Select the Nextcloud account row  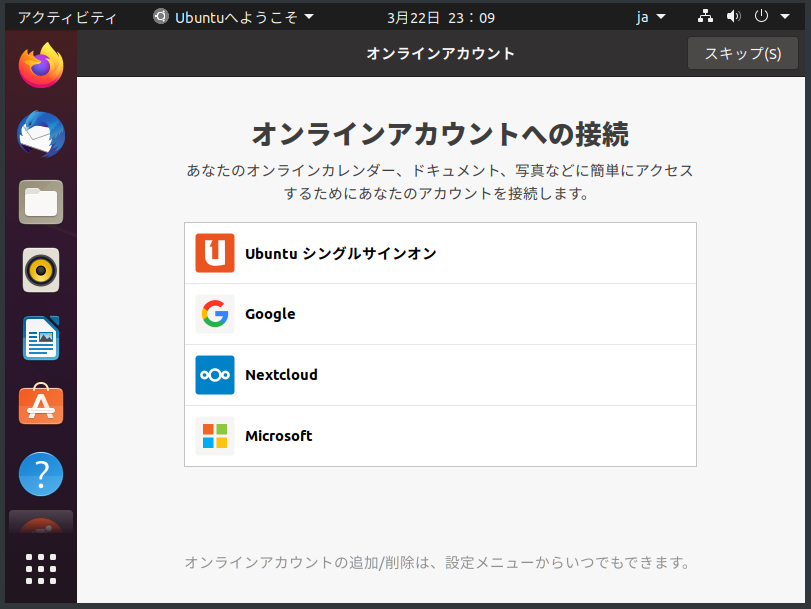[x=440, y=375]
